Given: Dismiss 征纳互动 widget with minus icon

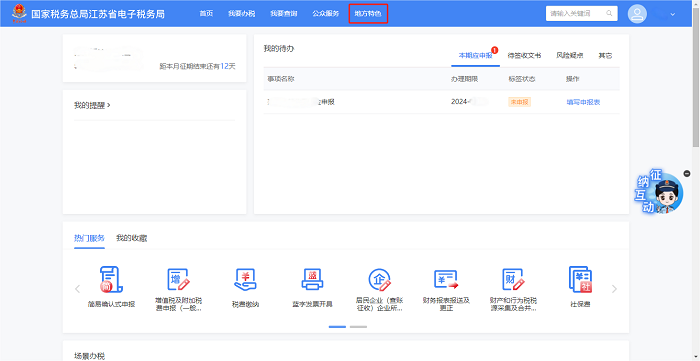Looking at the screenshot, I should point(687,174).
